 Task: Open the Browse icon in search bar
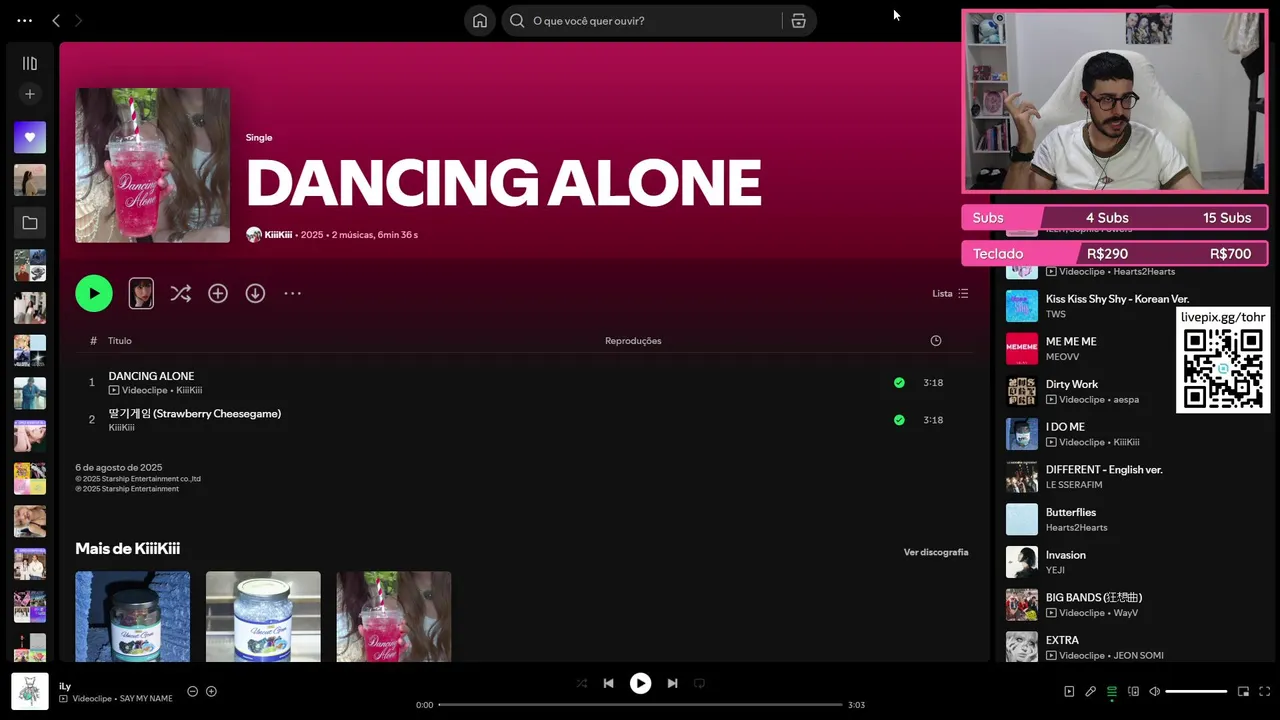point(798,20)
